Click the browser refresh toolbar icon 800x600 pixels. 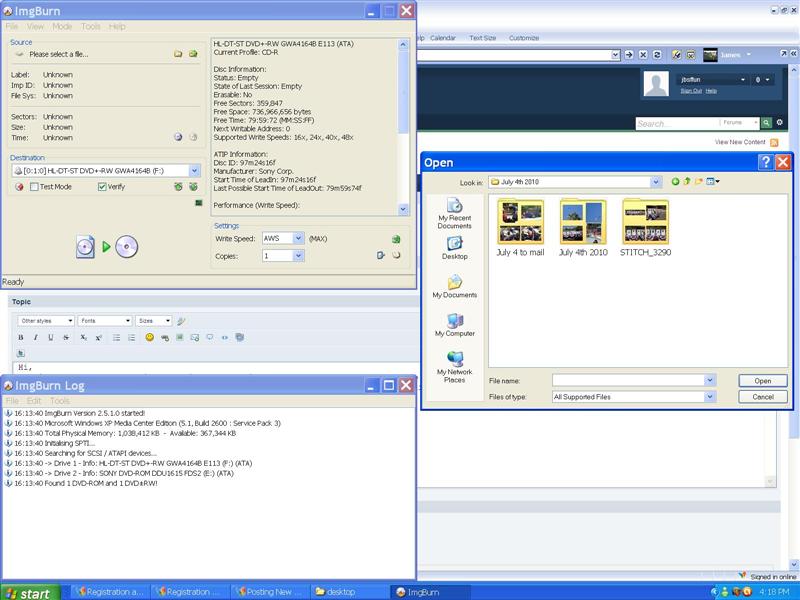(657, 55)
